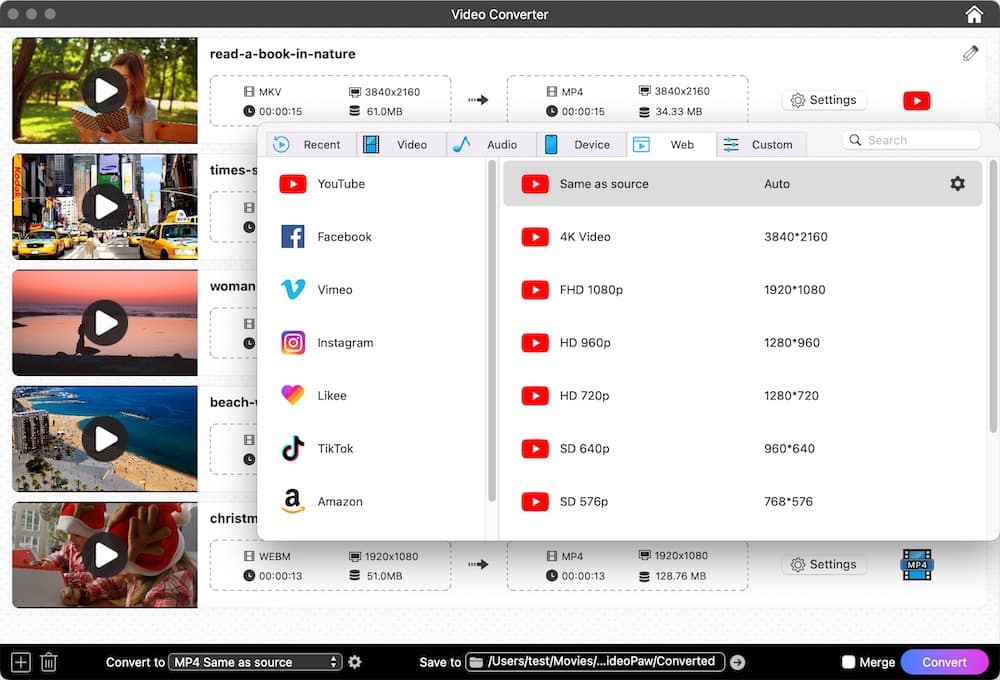Remove files using the trash icon
This screenshot has width=1000, height=680.
click(x=48, y=661)
